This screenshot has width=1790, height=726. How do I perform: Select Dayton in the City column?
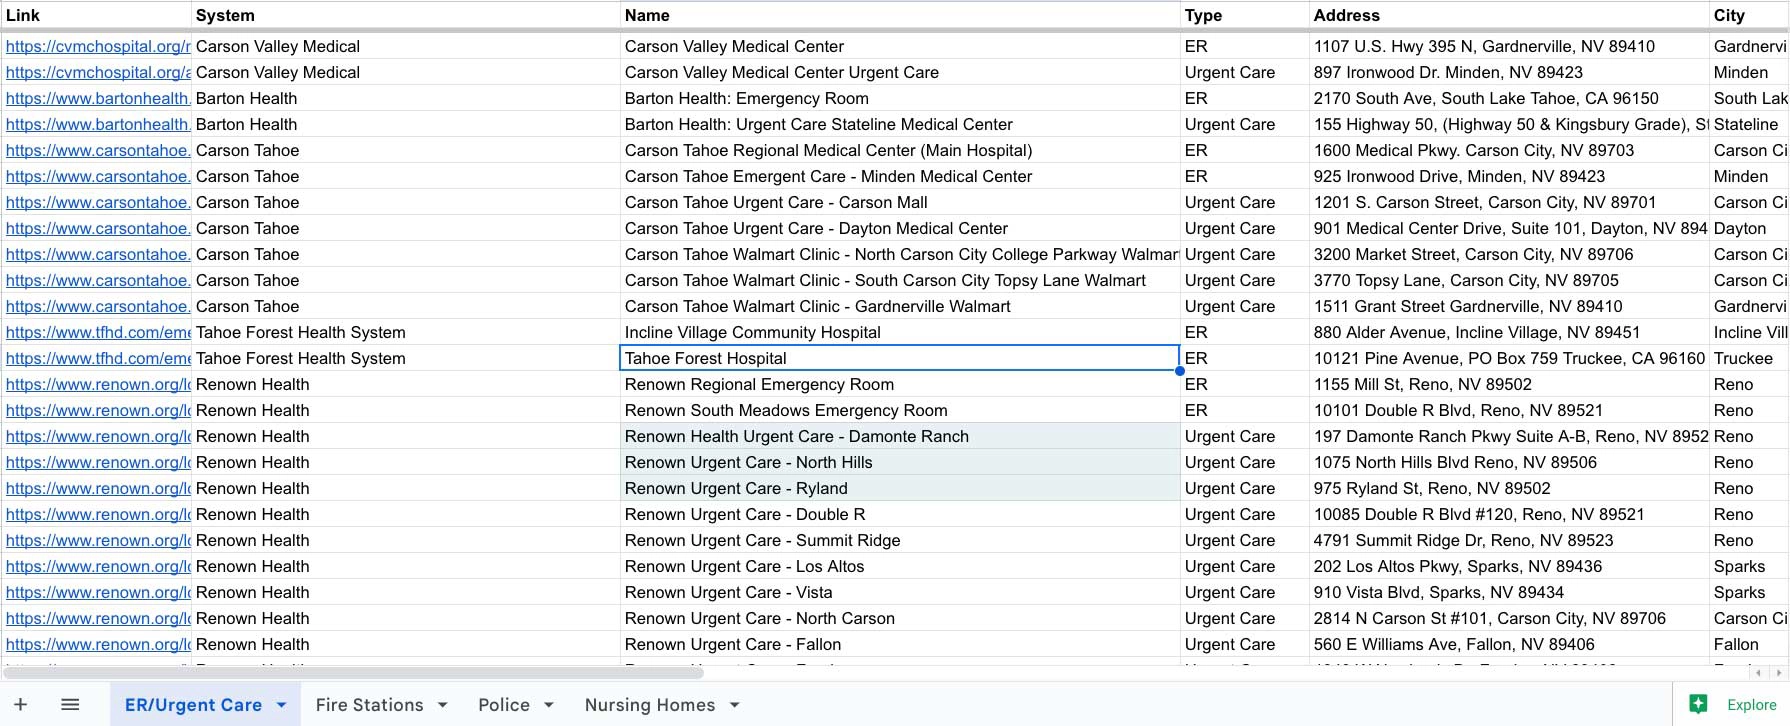pos(1749,228)
